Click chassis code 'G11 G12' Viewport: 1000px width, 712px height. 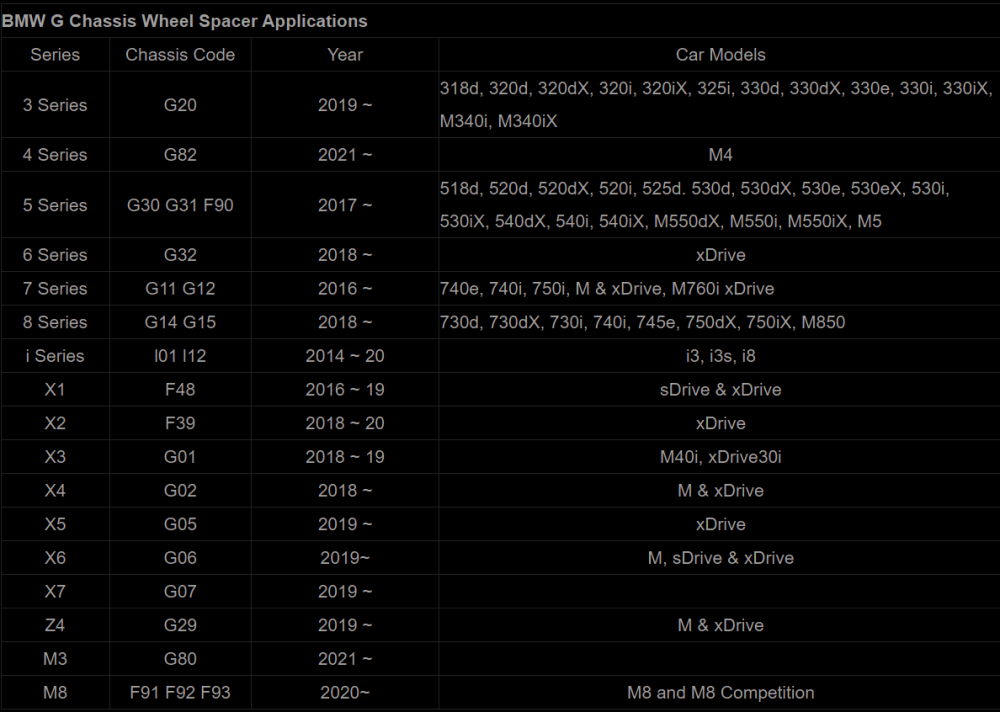(180, 288)
